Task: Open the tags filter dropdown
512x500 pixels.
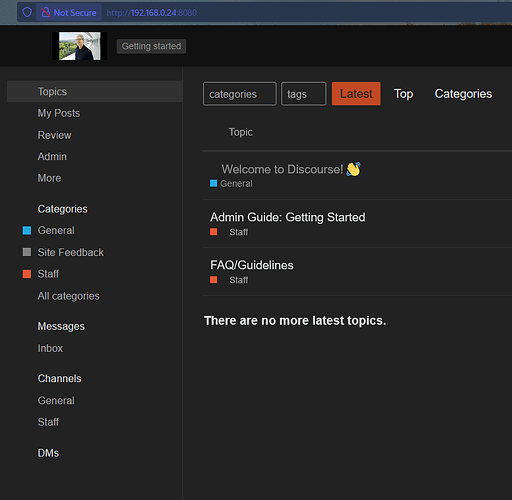Action: 304,94
